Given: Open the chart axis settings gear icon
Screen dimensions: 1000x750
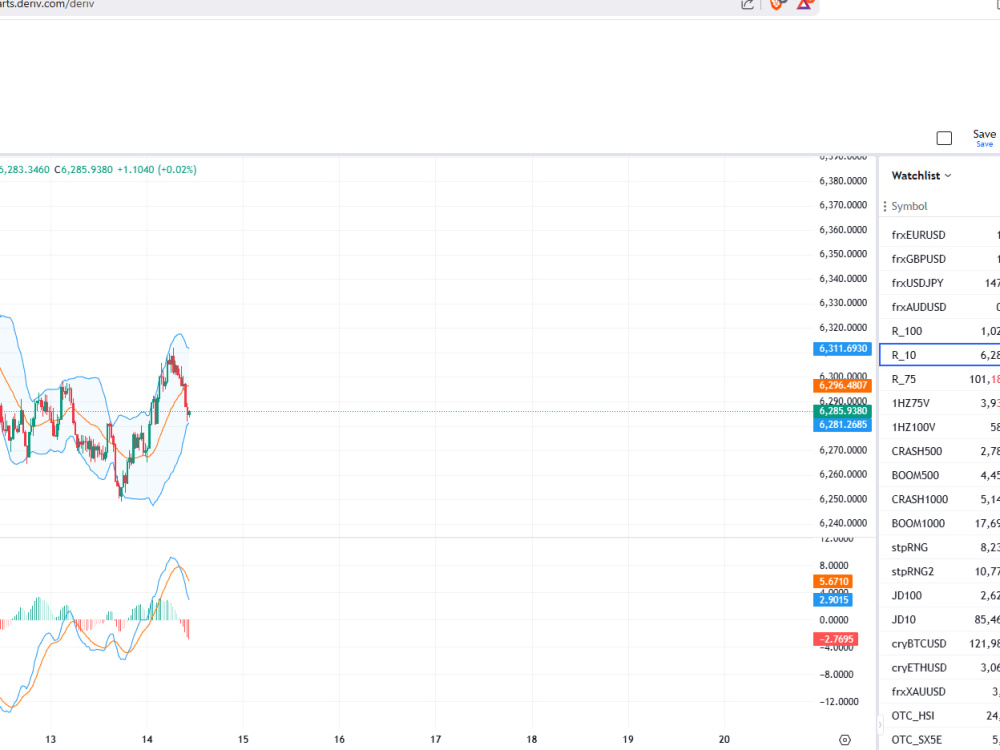Looking at the screenshot, I should 845,740.
